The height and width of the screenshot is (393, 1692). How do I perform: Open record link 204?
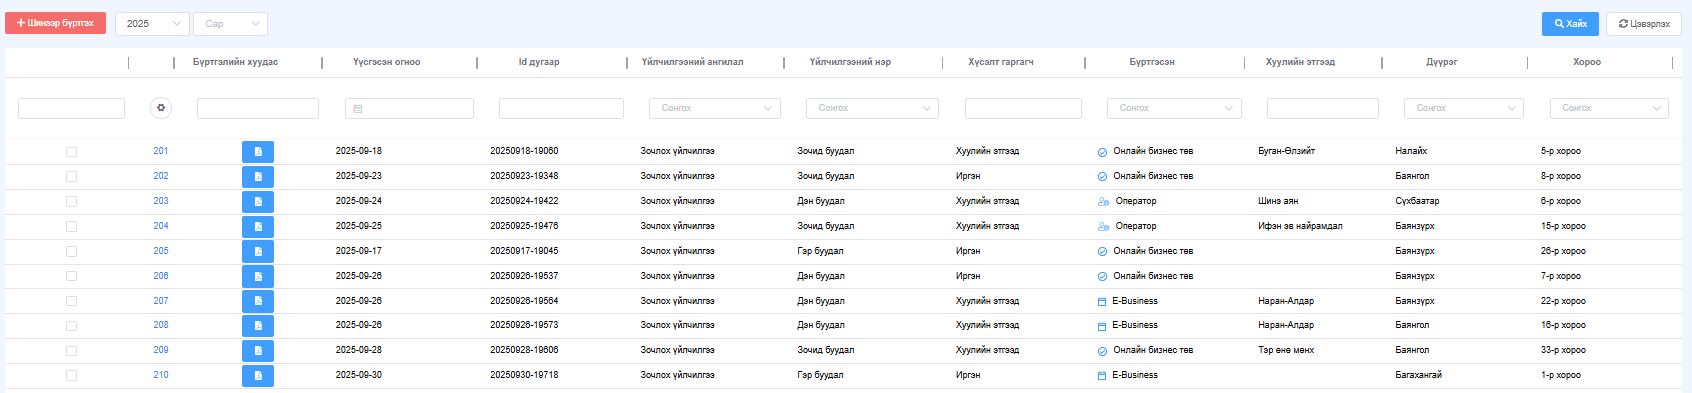161,226
